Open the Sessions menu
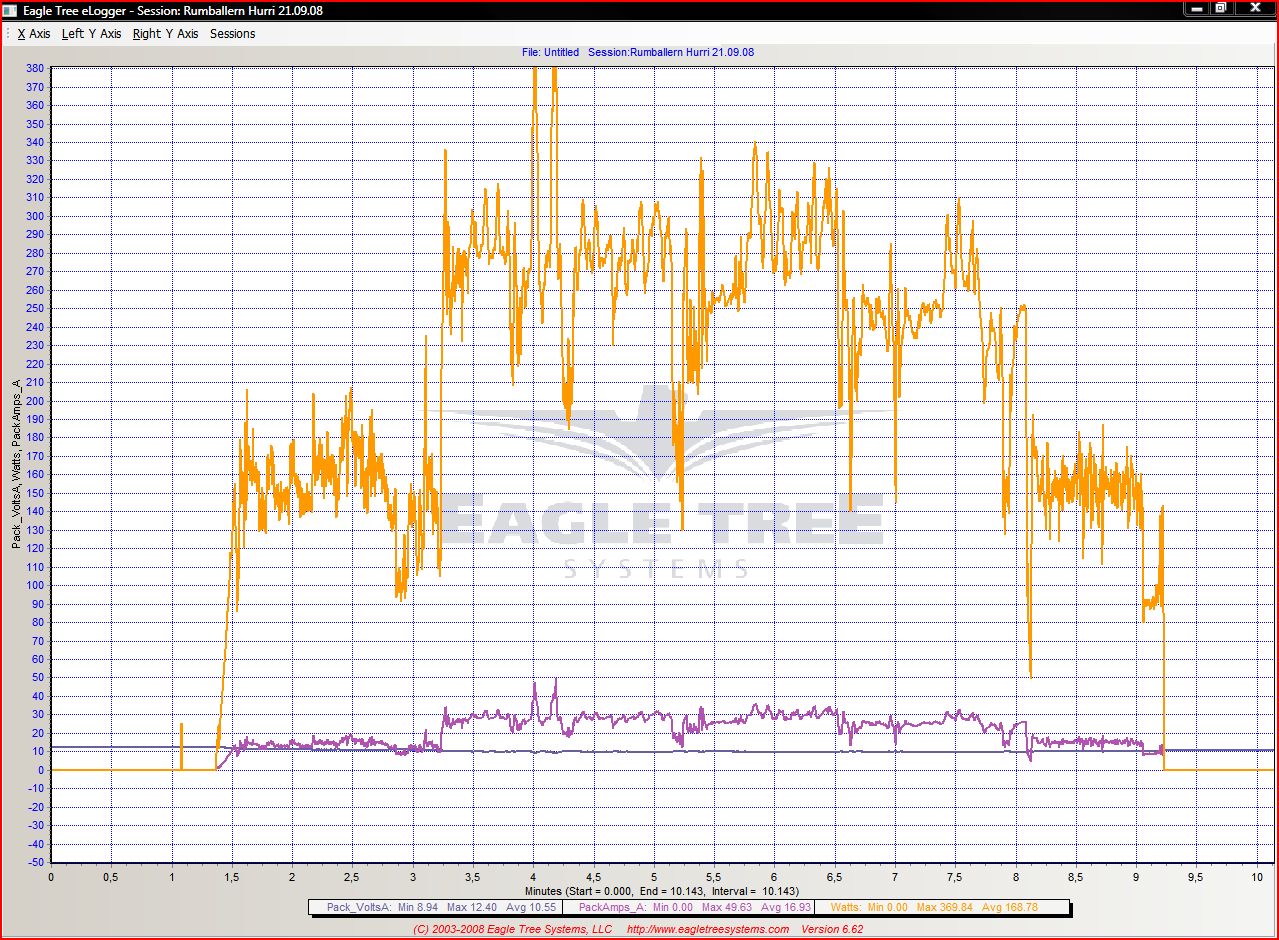This screenshot has height=940, width=1279. (233, 34)
